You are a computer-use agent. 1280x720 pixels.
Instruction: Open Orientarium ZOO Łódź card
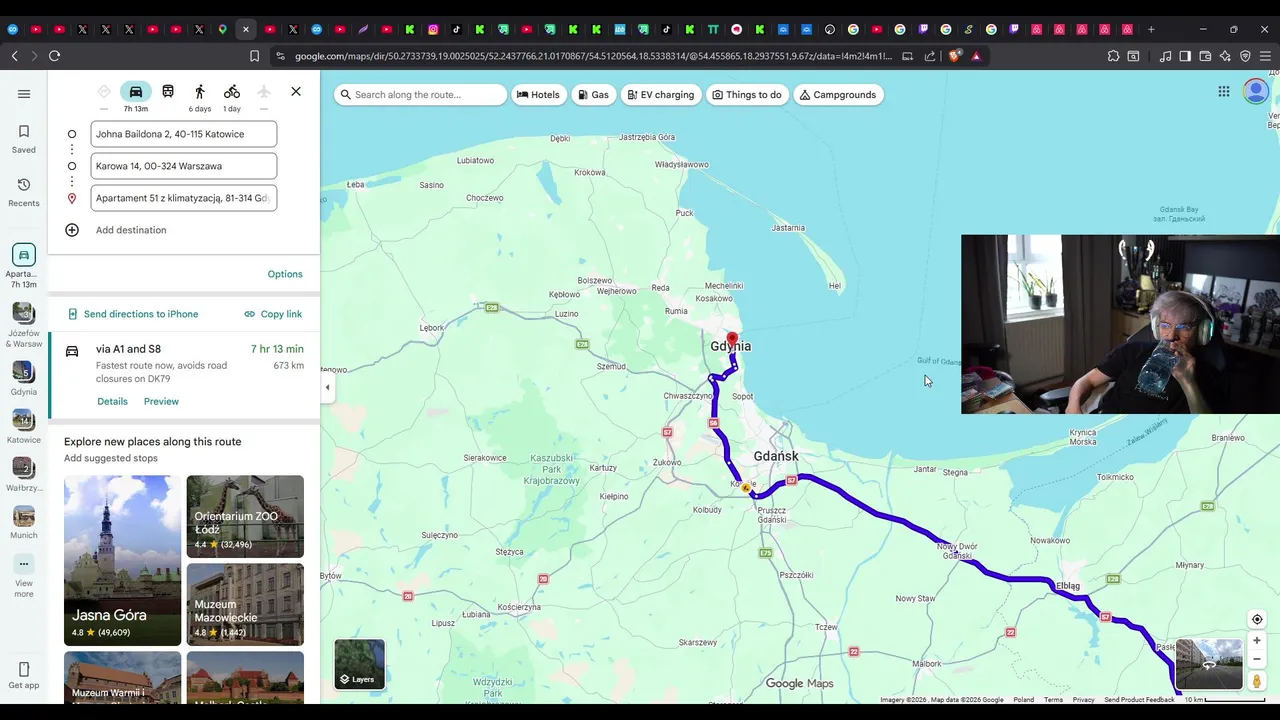[245, 516]
